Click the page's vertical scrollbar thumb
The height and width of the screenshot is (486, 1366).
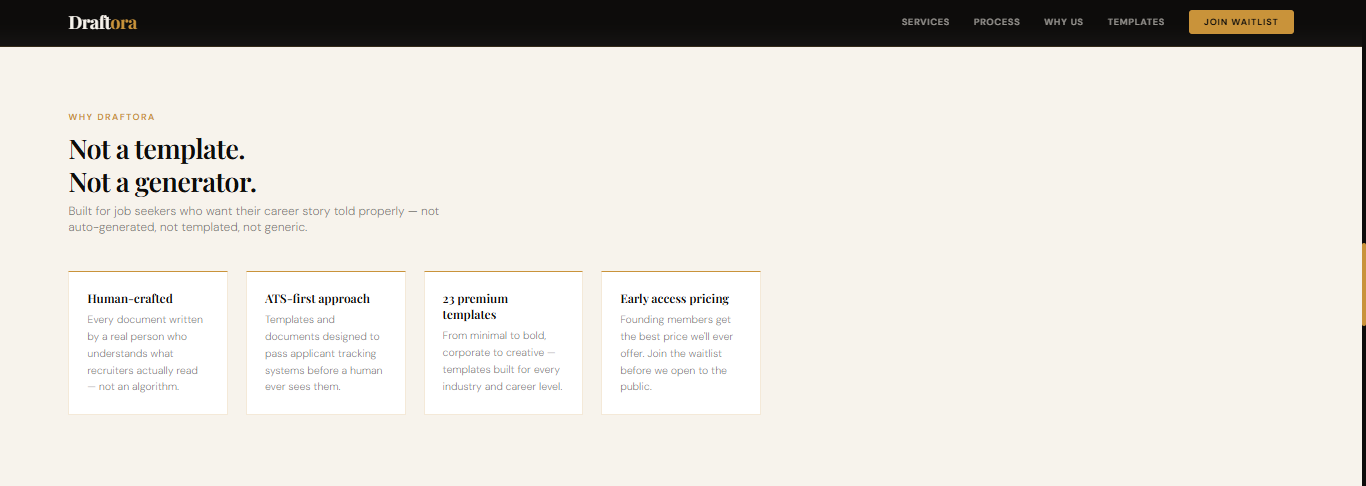pos(1363,284)
